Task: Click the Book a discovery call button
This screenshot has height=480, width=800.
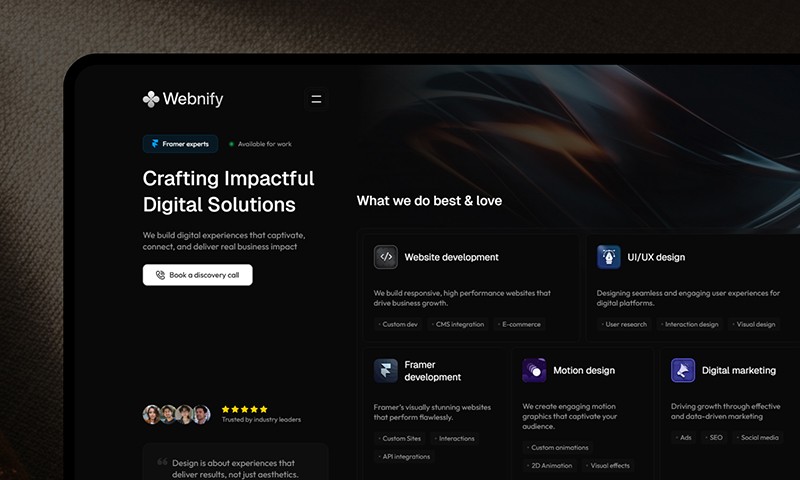Action: point(197,275)
